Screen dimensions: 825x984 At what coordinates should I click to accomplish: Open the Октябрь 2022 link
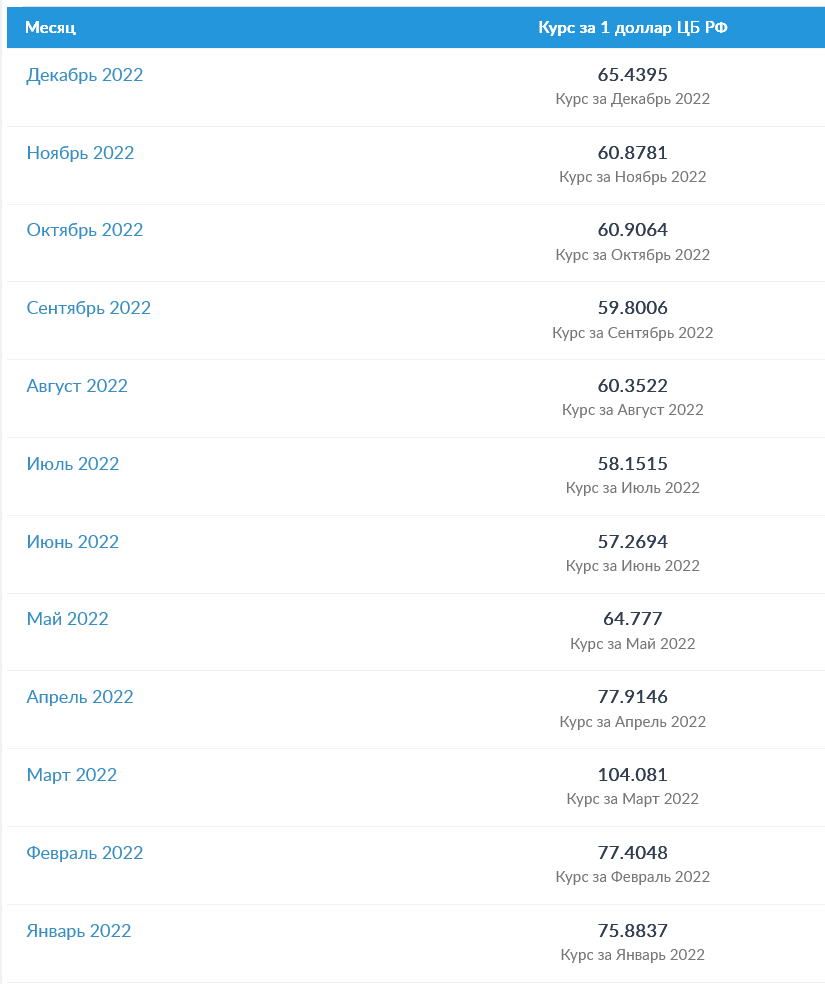85,230
